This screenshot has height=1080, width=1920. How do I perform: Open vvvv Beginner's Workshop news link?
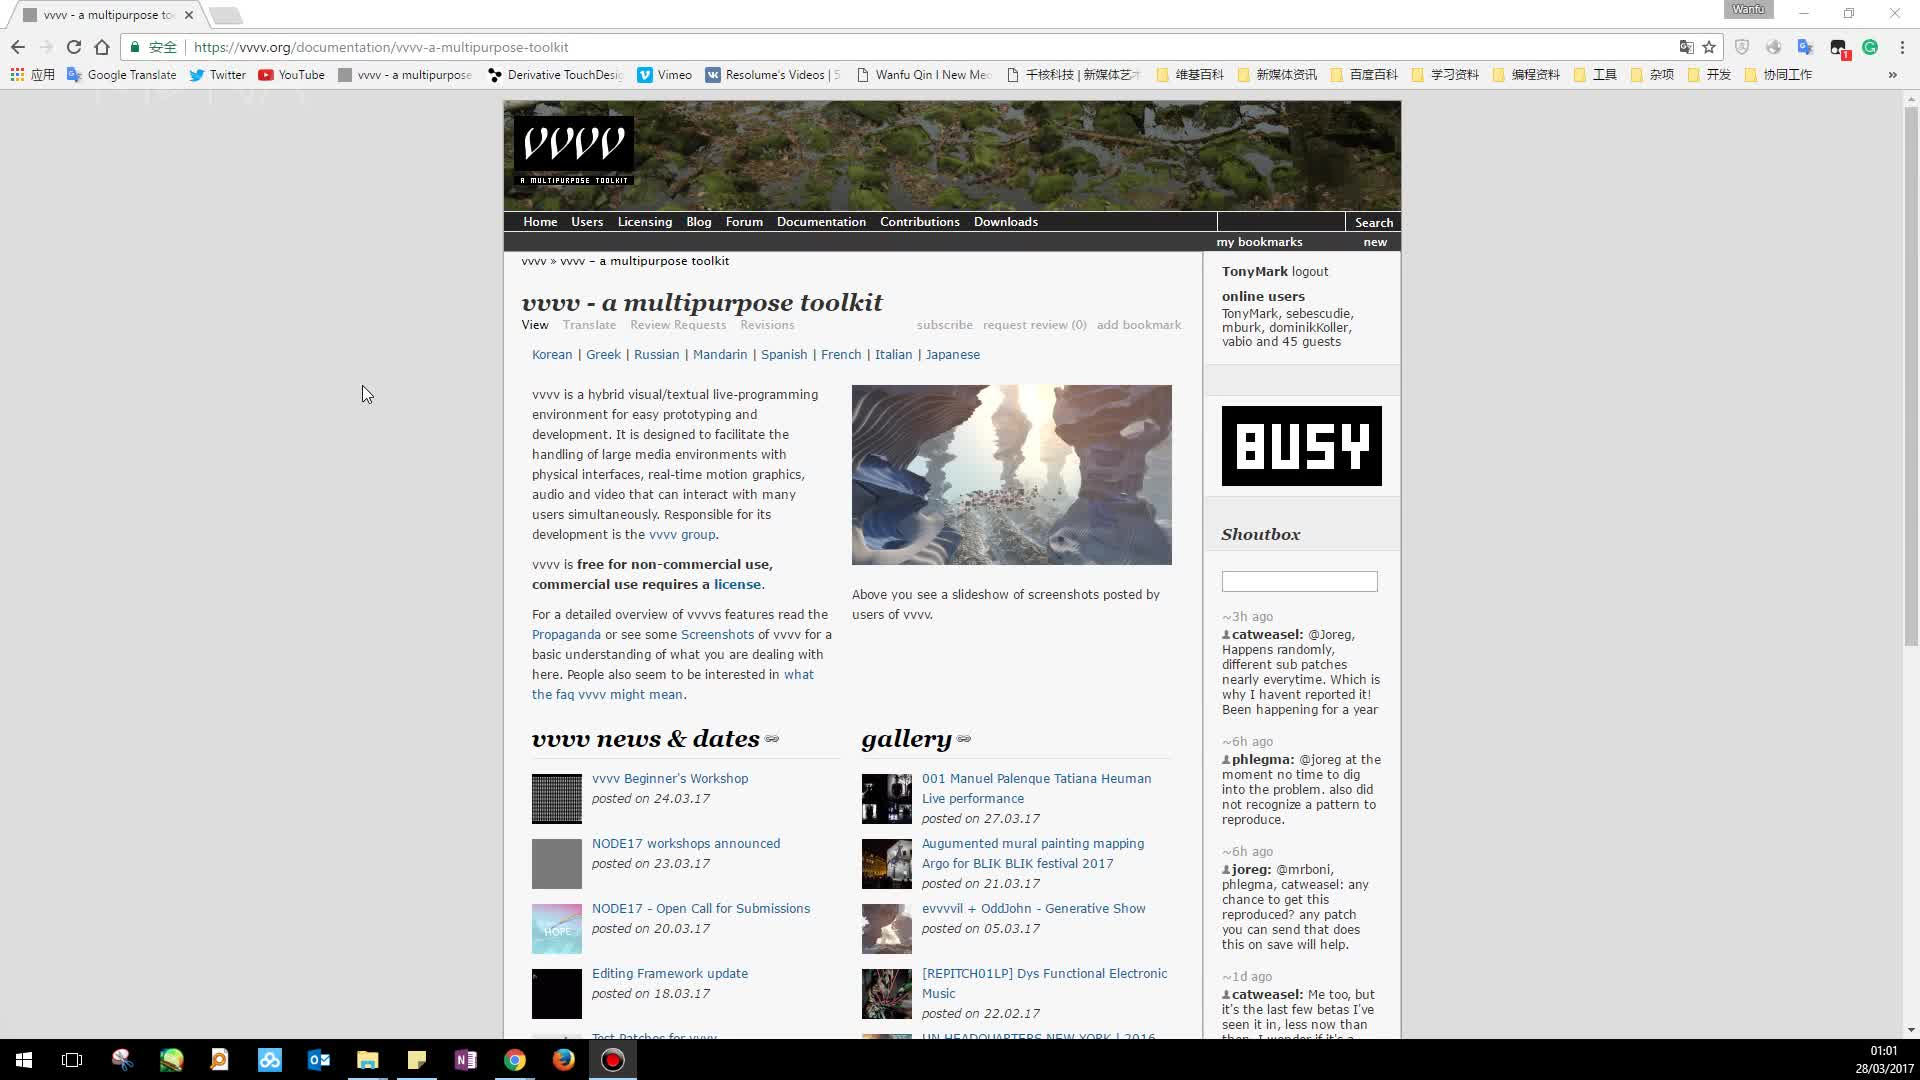pos(670,779)
